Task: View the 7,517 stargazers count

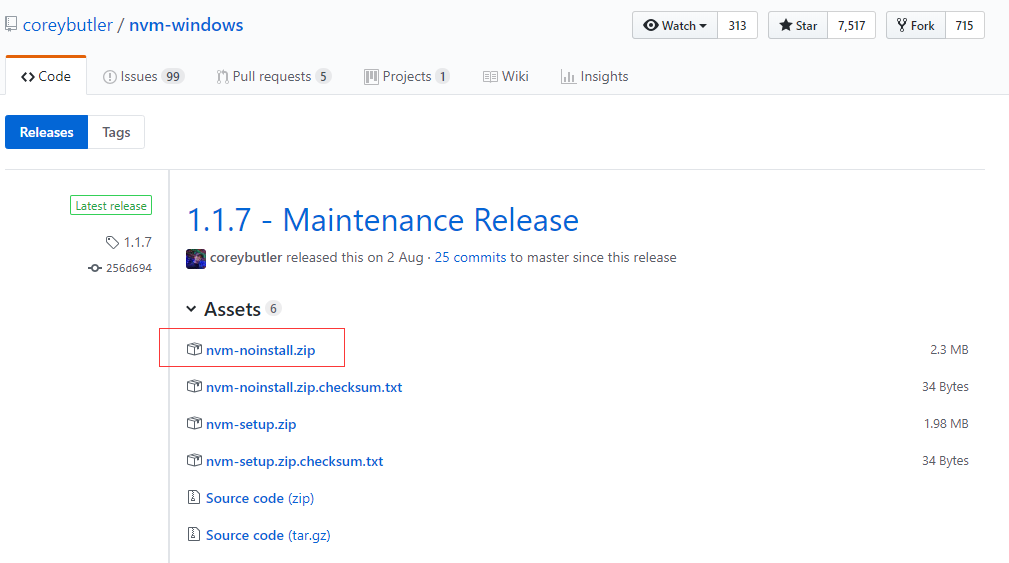Action: [851, 25]
